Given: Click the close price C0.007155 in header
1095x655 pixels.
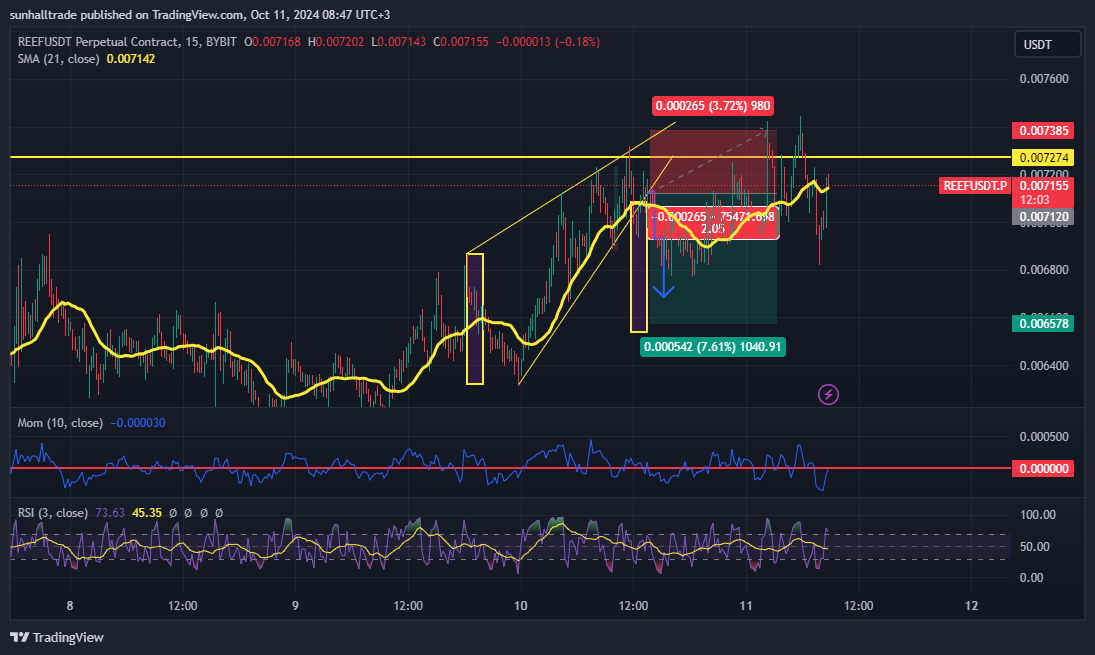Looking at the screenshot, I should coord(461,42).
